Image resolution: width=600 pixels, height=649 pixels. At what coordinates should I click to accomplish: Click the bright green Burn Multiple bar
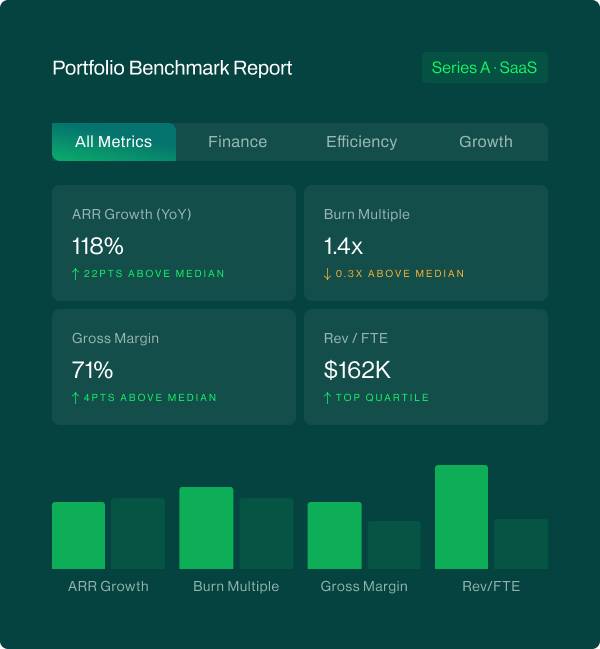[206, 528]
